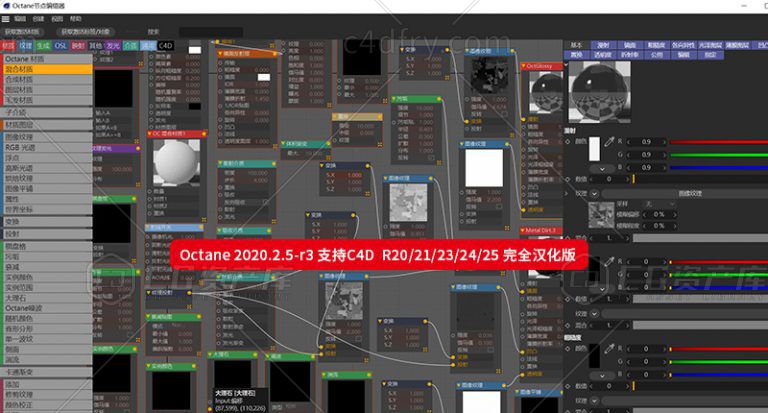768x413 pixels.
Task: Increase the first 0 % value stepper
Action: point(674,215)
